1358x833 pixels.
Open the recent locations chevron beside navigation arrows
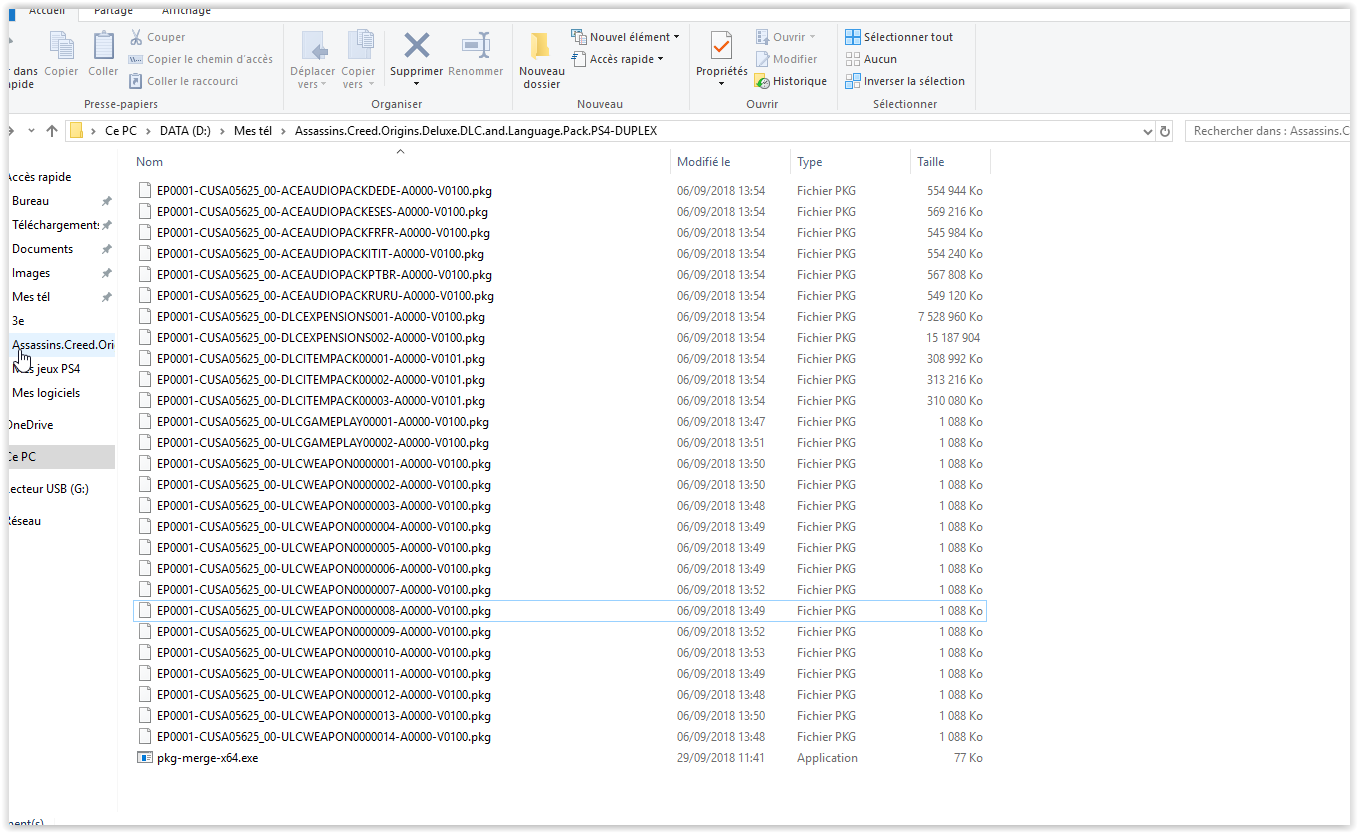[x=31, y=131]
